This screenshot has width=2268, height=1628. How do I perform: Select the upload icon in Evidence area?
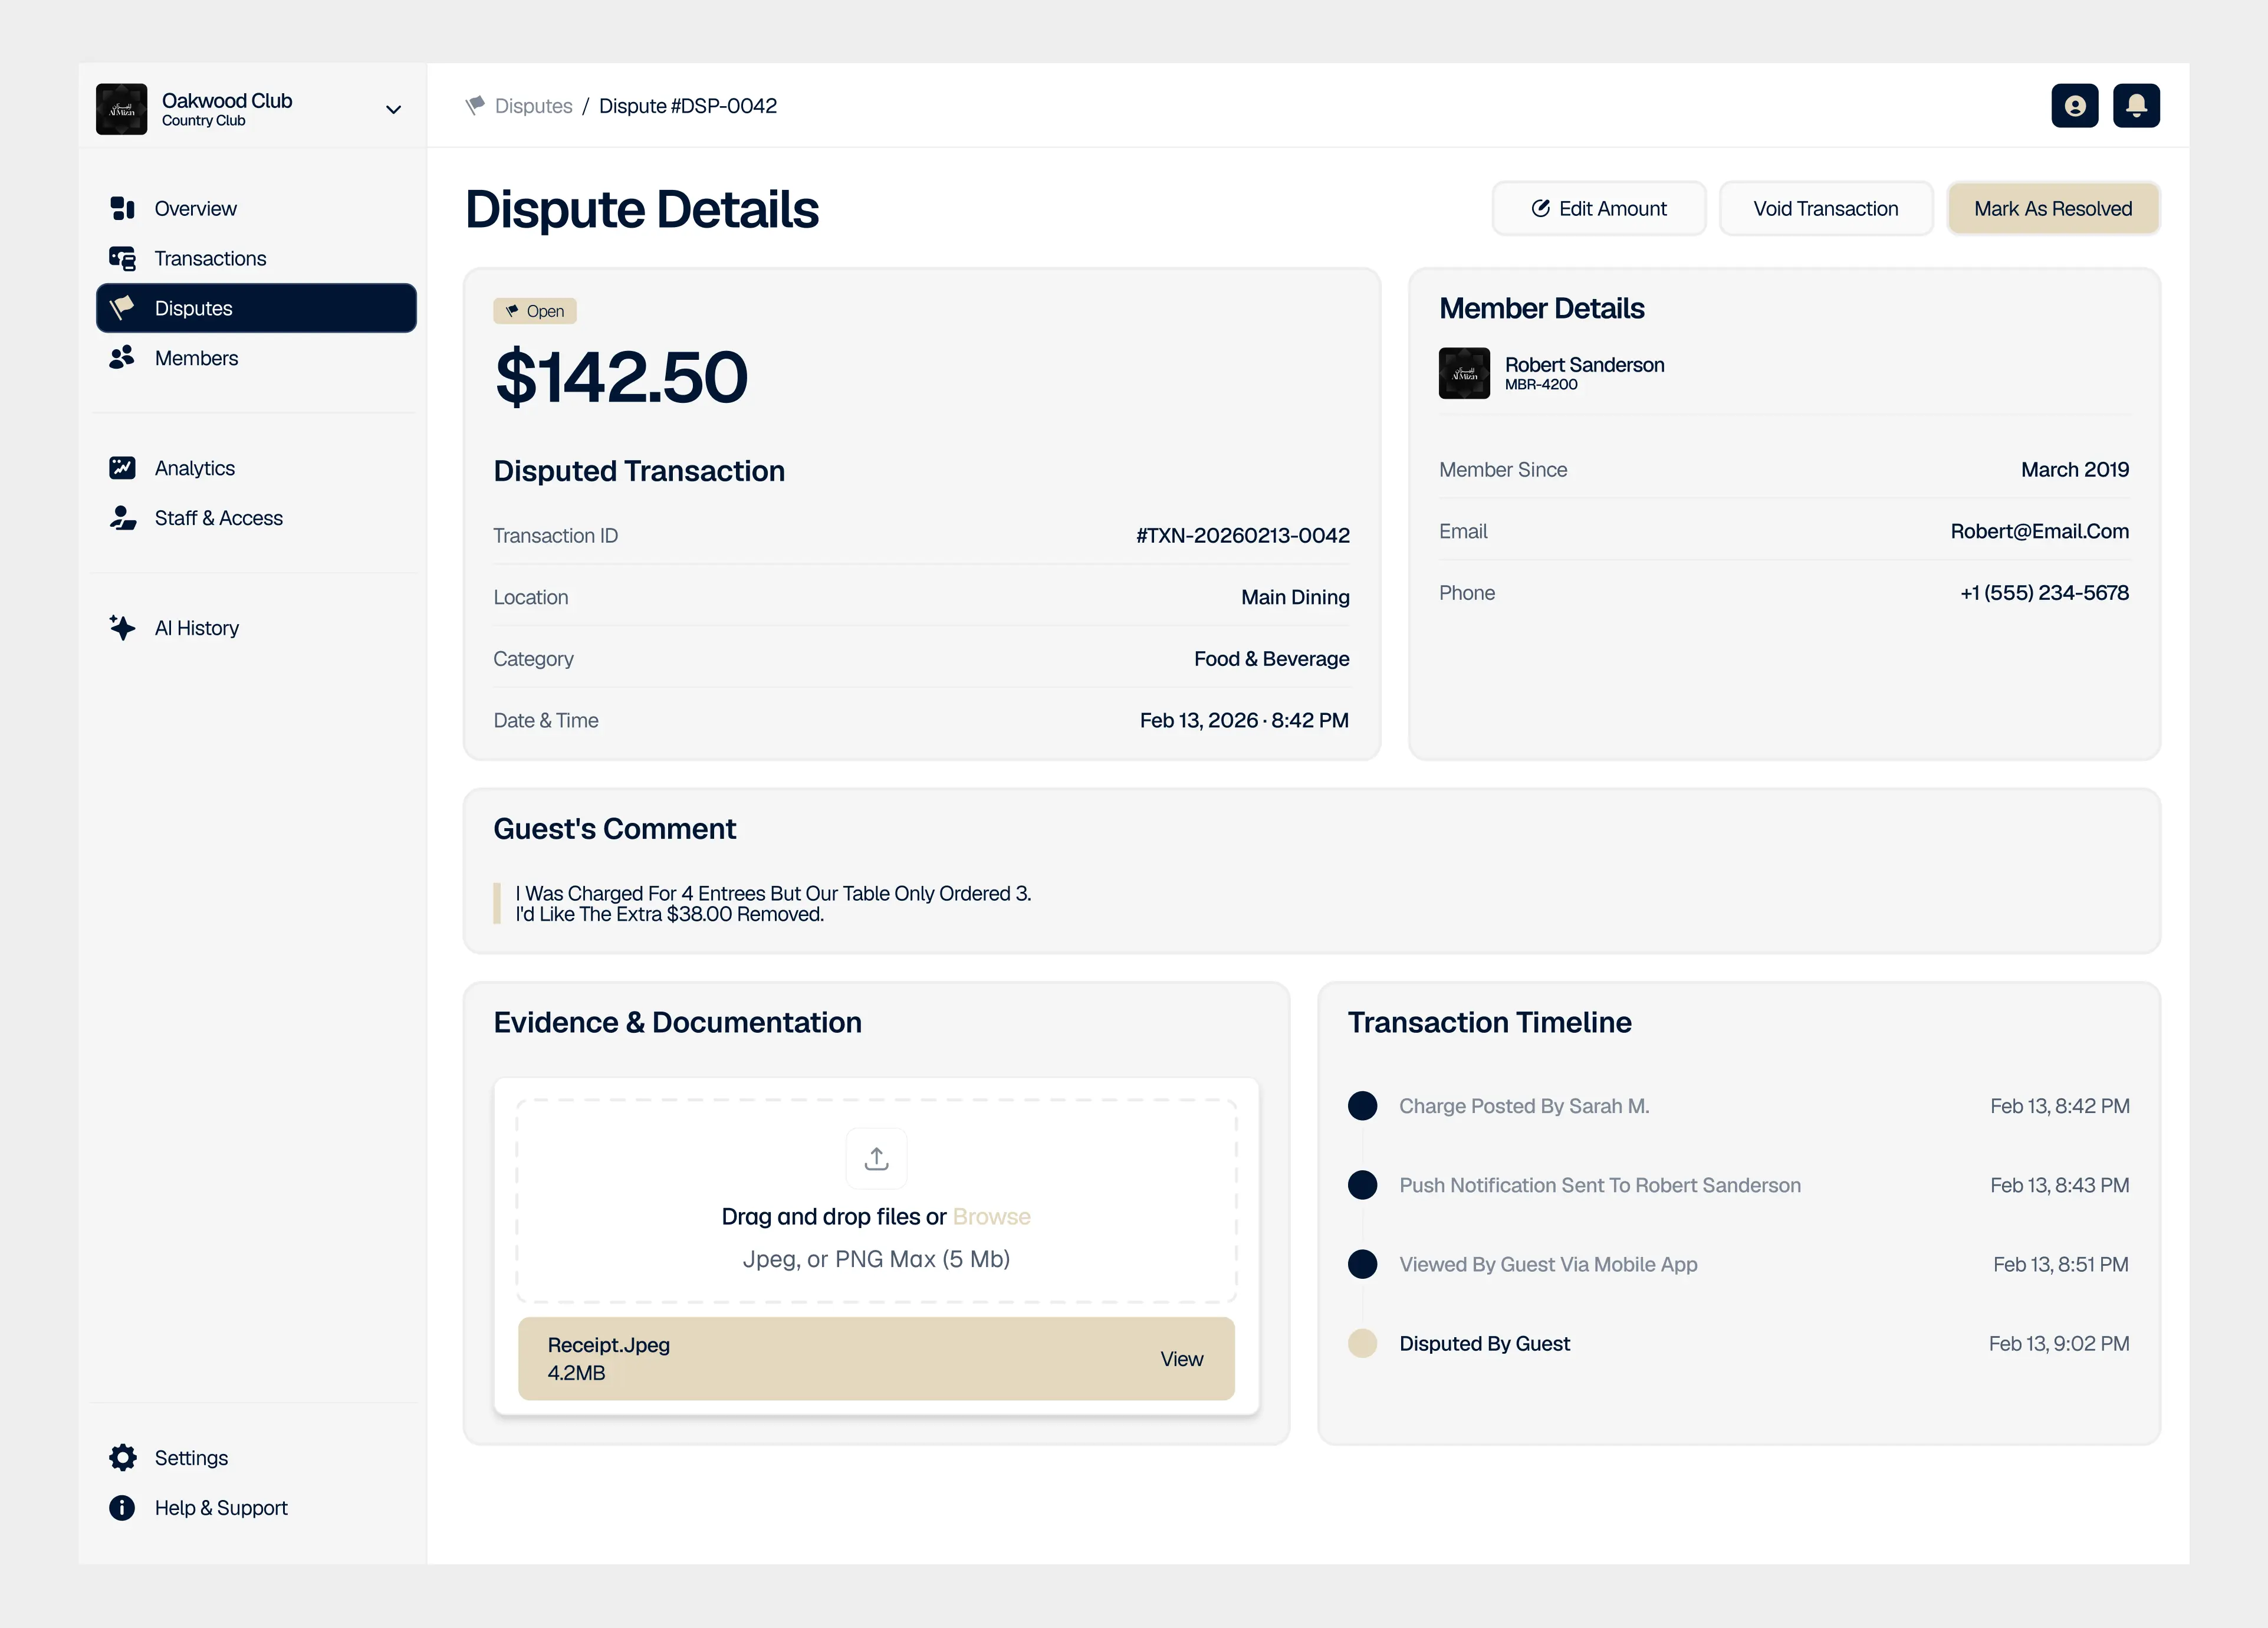click(x=876, y=1158)
